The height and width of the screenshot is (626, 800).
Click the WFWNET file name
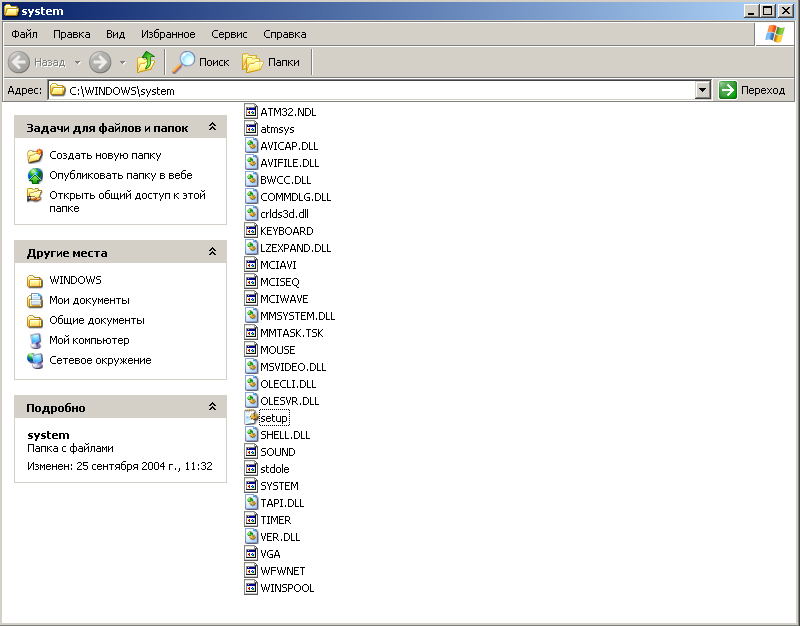point(283,571)
